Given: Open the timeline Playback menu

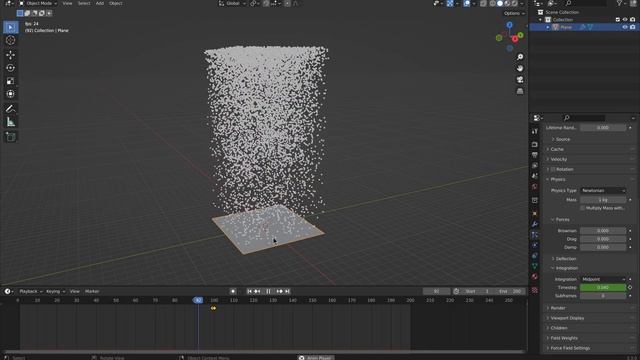Looking at the screenshot, I should (31, 291).
